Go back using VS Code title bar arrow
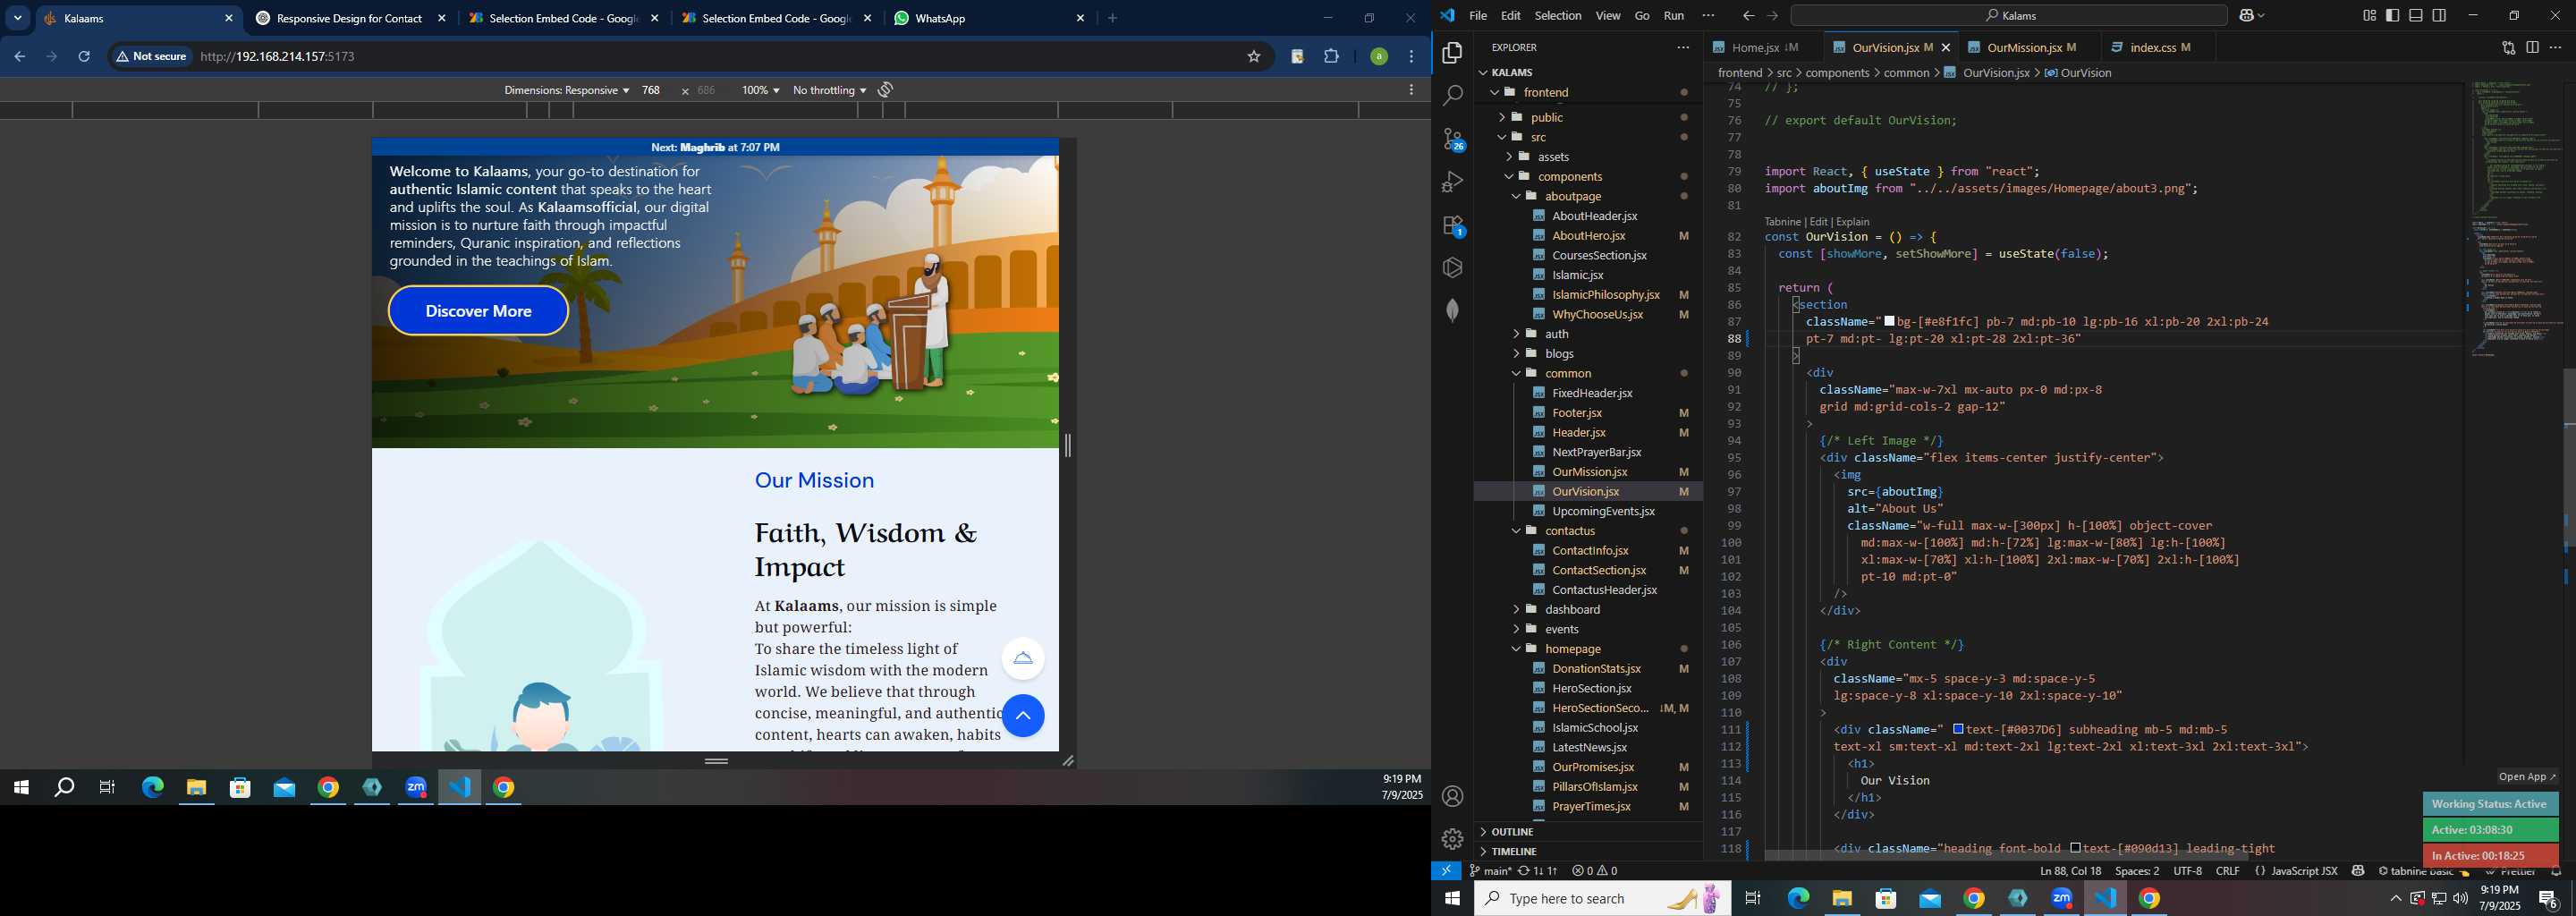This screenshot has width=2576, height=916. 1748,16
